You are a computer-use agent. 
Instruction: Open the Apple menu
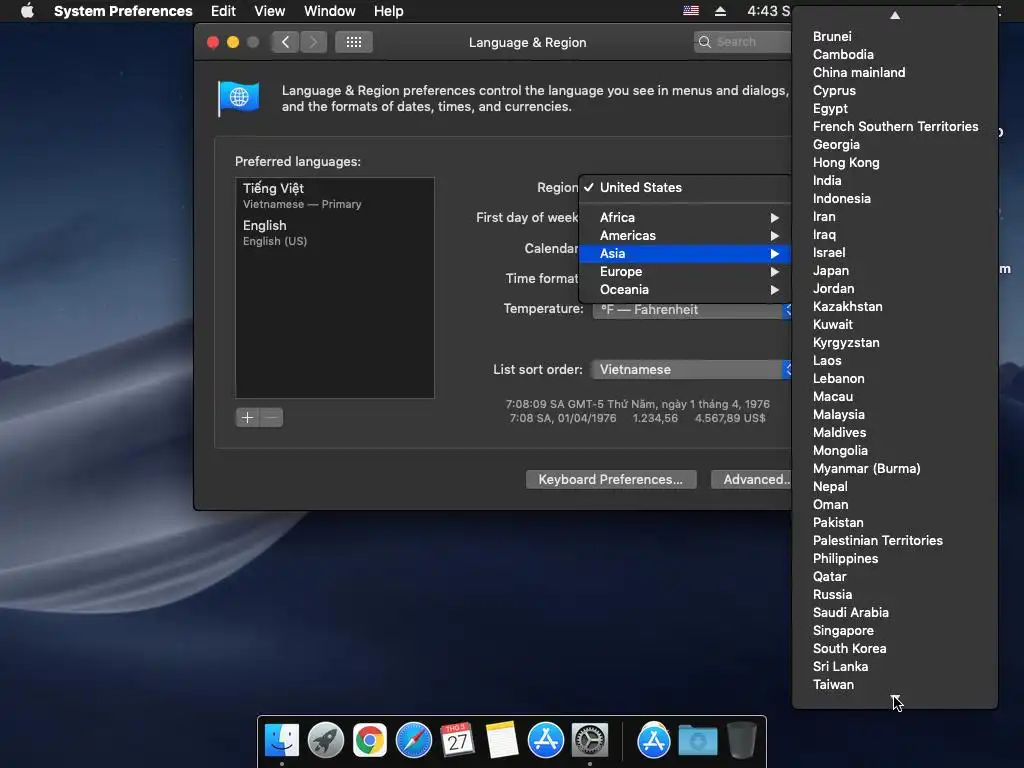pos(27,11)
